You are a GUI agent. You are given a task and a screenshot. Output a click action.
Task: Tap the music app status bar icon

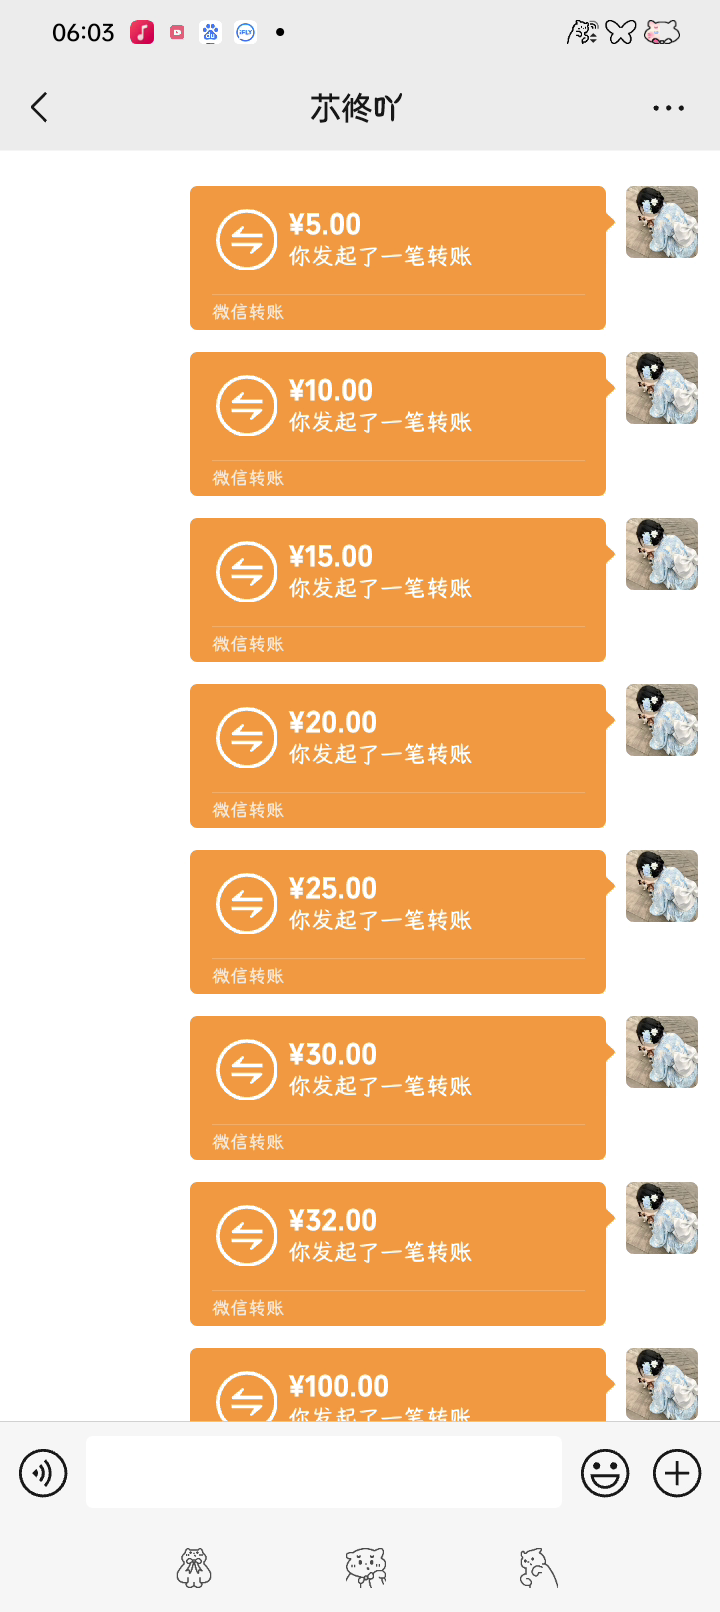point(143,32)
